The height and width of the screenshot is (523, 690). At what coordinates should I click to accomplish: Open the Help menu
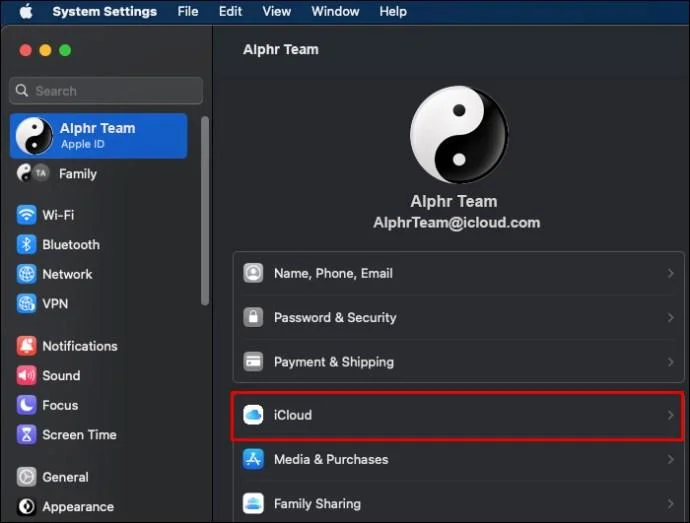pyautogui.click(x=393, y=11)
